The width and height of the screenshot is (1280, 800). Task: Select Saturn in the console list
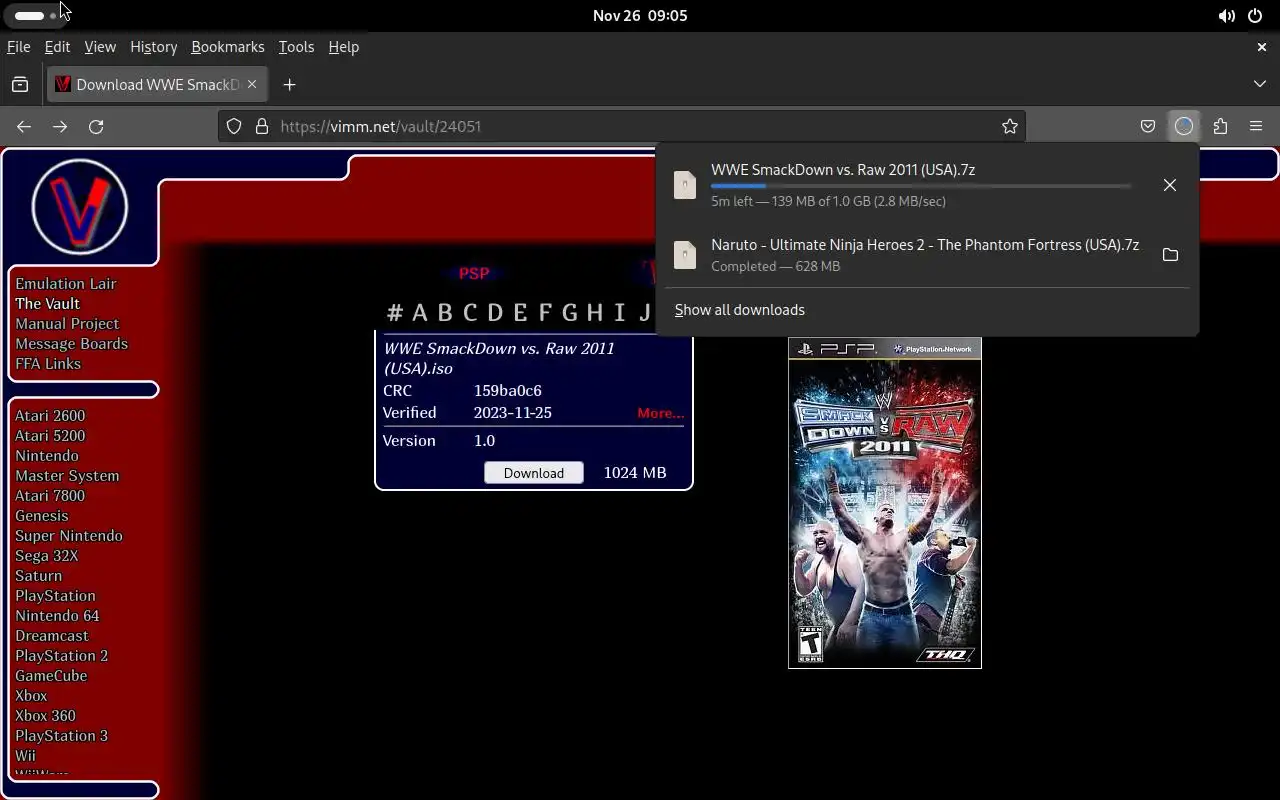pos(39,576)
